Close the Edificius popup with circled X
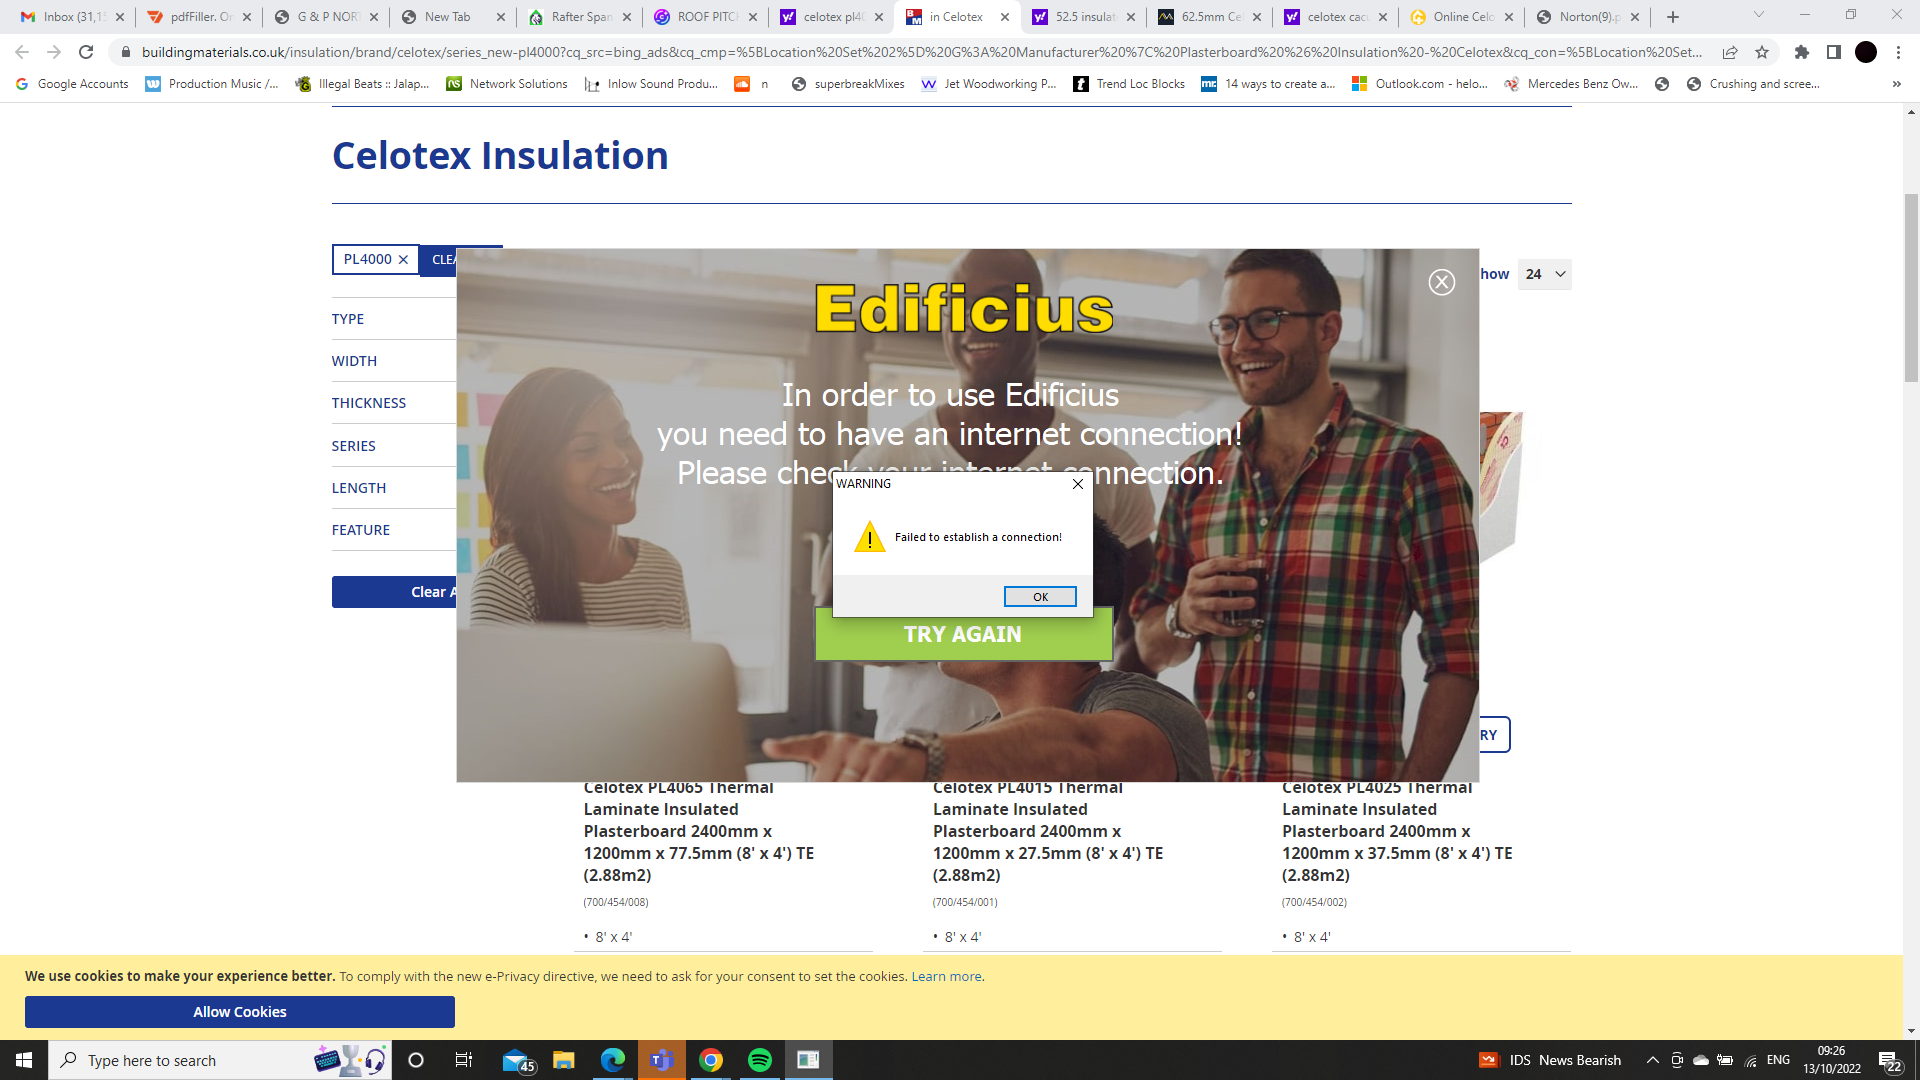Screen dimensions: 1920x1080 point(1441,283)
